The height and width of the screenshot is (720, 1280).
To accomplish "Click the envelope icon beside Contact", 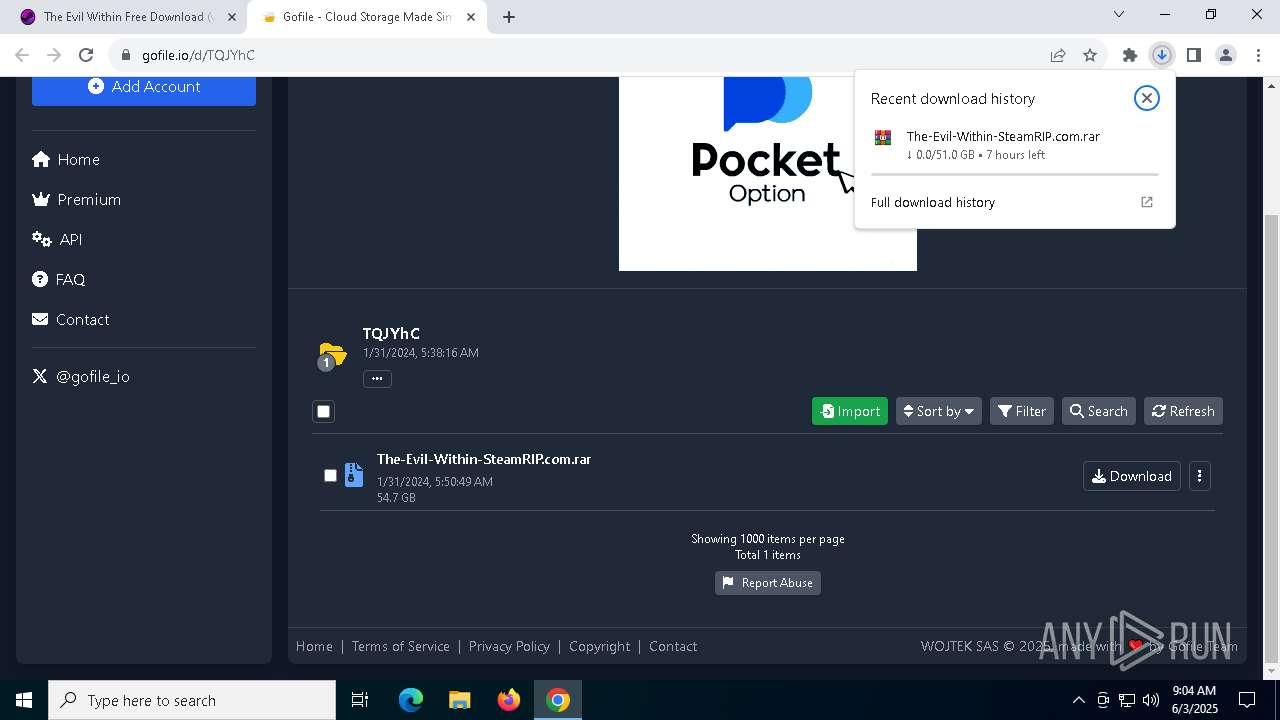I will [x=40, y=320].
